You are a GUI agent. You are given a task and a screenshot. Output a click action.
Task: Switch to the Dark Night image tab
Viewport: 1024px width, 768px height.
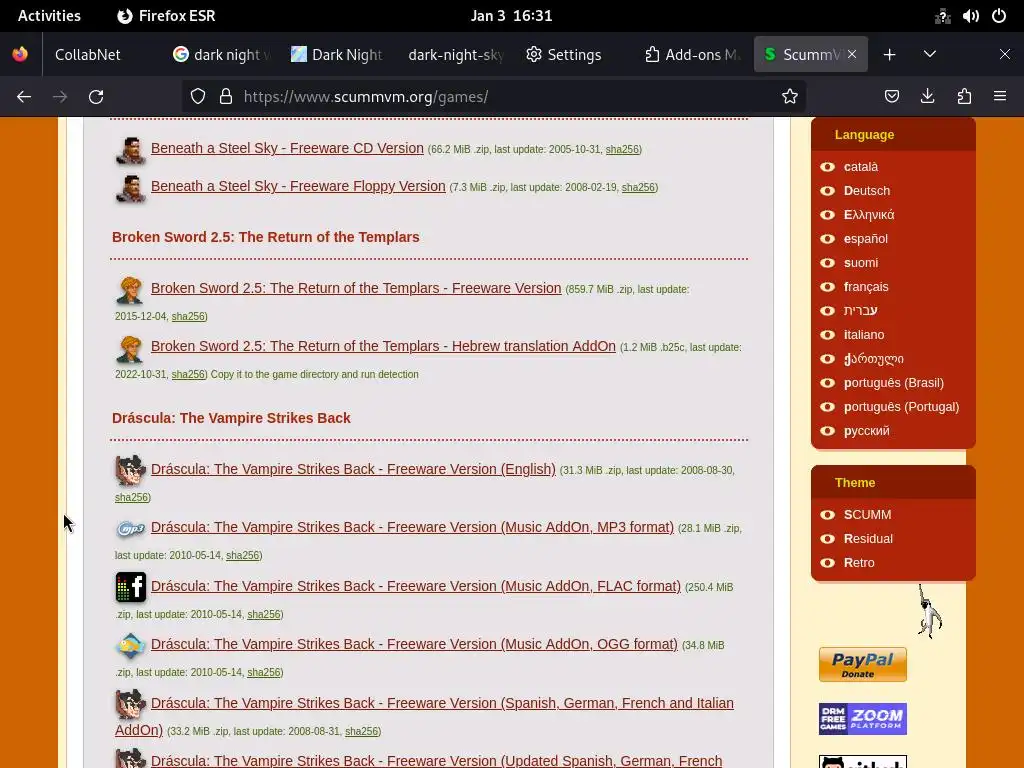click(337, 55)
